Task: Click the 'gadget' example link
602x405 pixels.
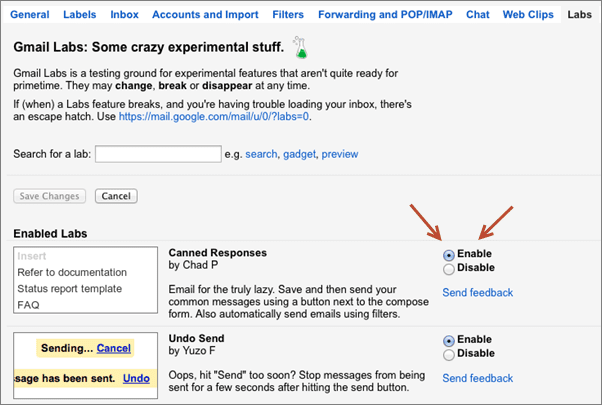Action: tap(299, 154)
